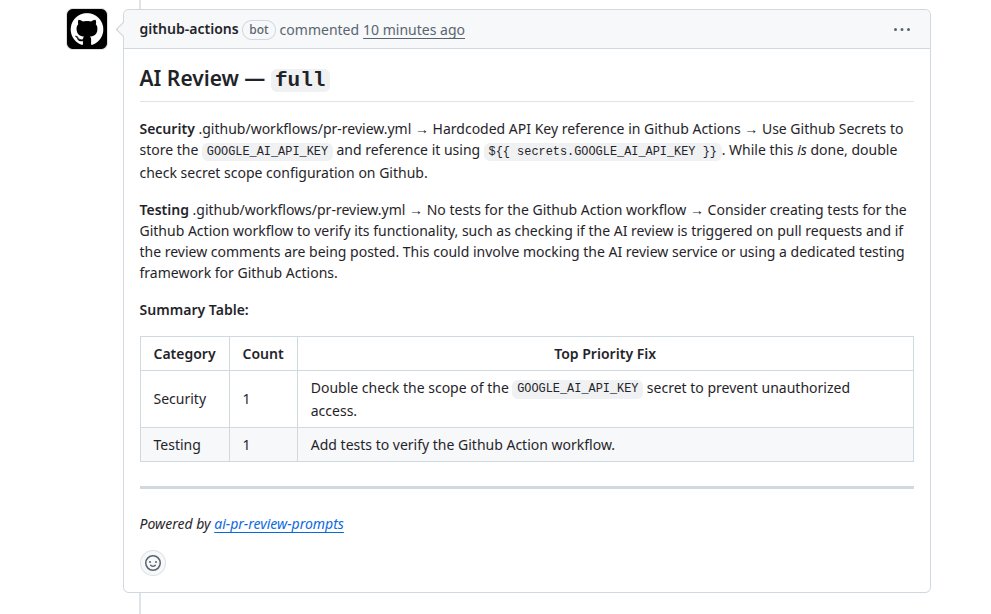Click the '${{ secrets.GOOGLE_AI_API_KEY }}' code snippet
This screenshot has width=991, height=614.
pyautogui.click(x=602, y=150)
